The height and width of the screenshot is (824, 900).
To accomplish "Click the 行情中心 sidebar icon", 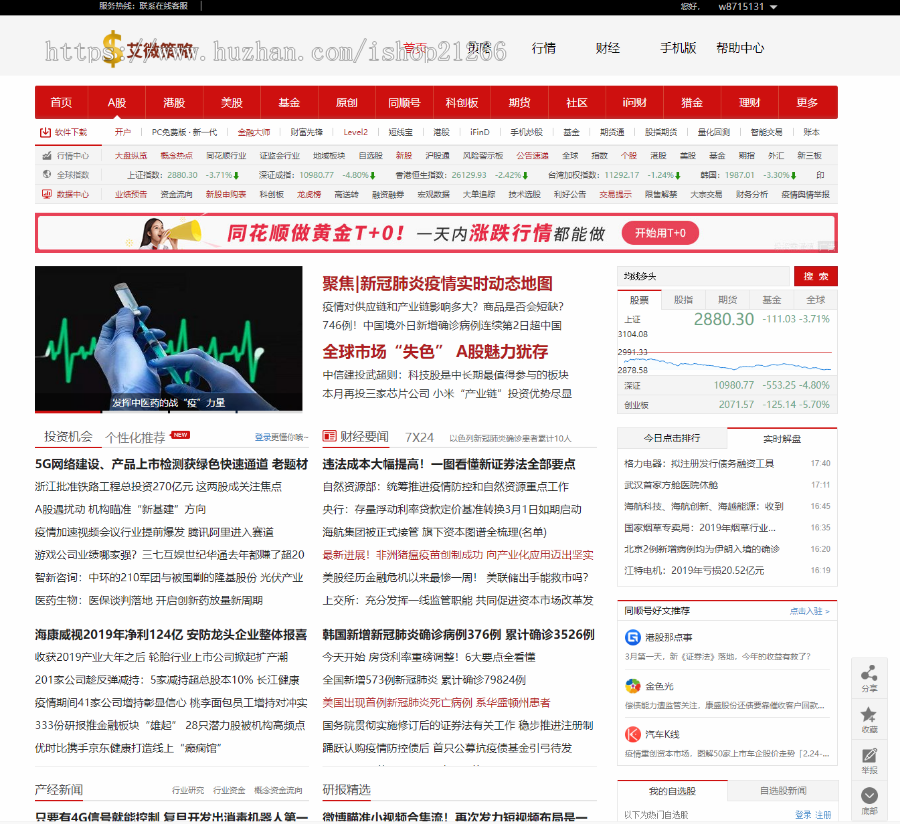I will coord(46,155).
